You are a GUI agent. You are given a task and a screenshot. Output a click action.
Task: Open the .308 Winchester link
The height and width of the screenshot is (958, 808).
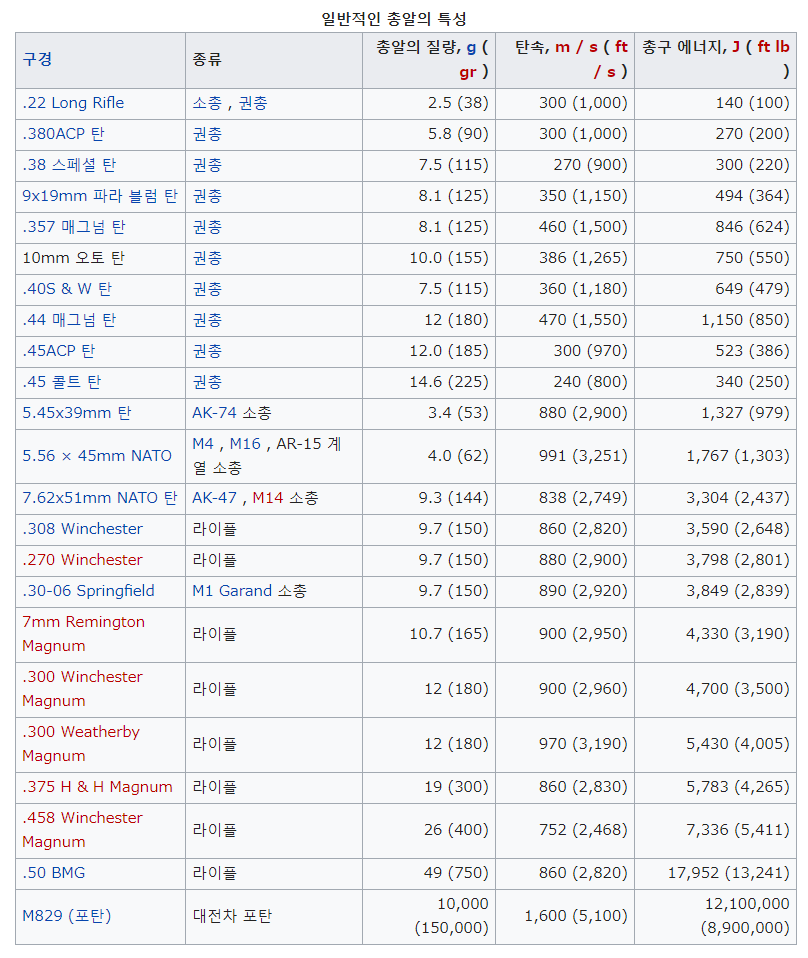tap(82, 529)
